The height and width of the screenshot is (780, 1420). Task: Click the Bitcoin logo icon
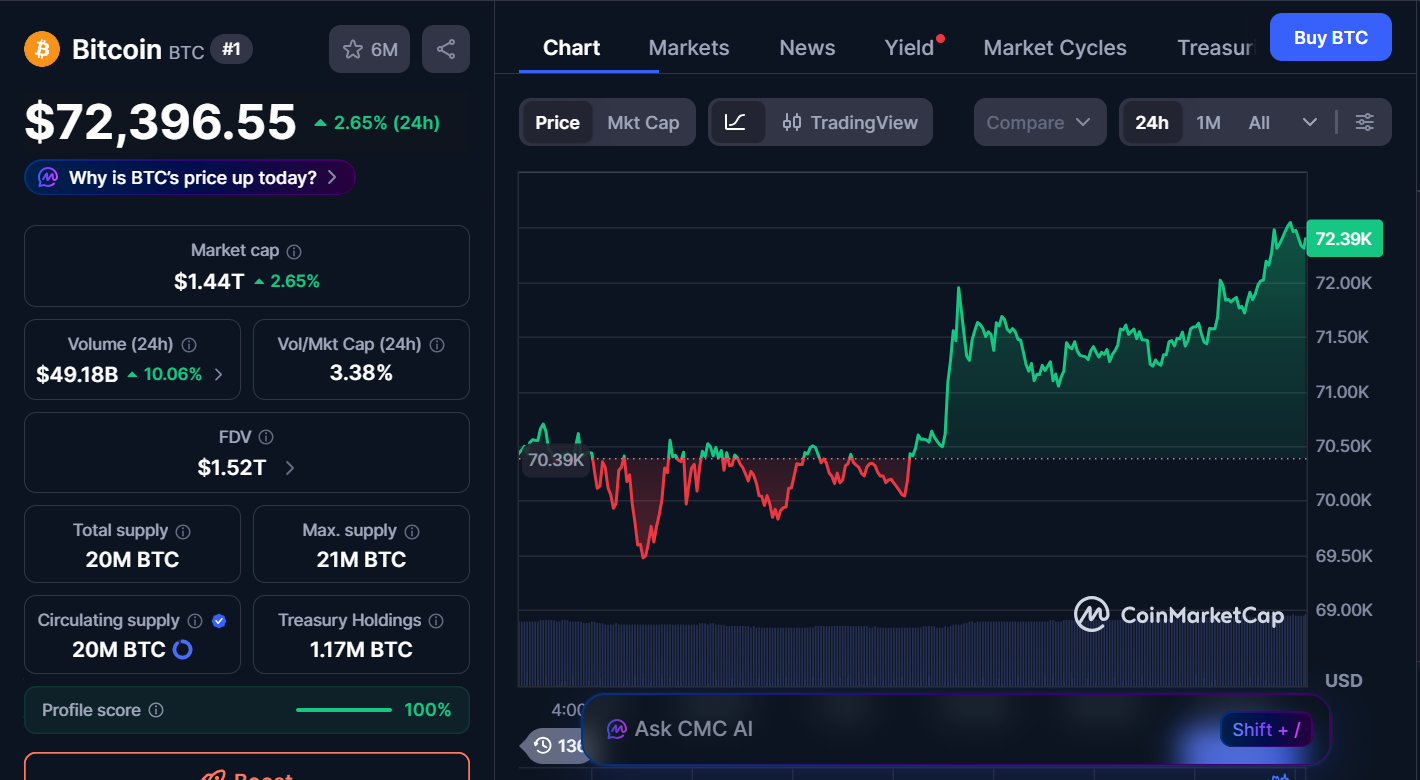click(42, 49)
